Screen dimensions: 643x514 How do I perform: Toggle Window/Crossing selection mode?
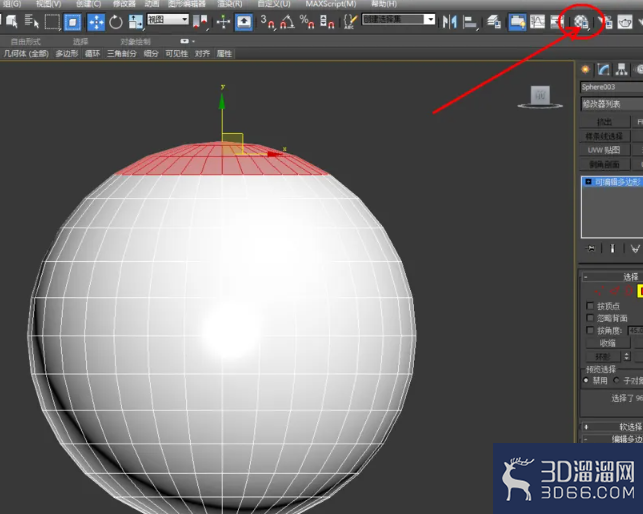[x=73, y=22]
